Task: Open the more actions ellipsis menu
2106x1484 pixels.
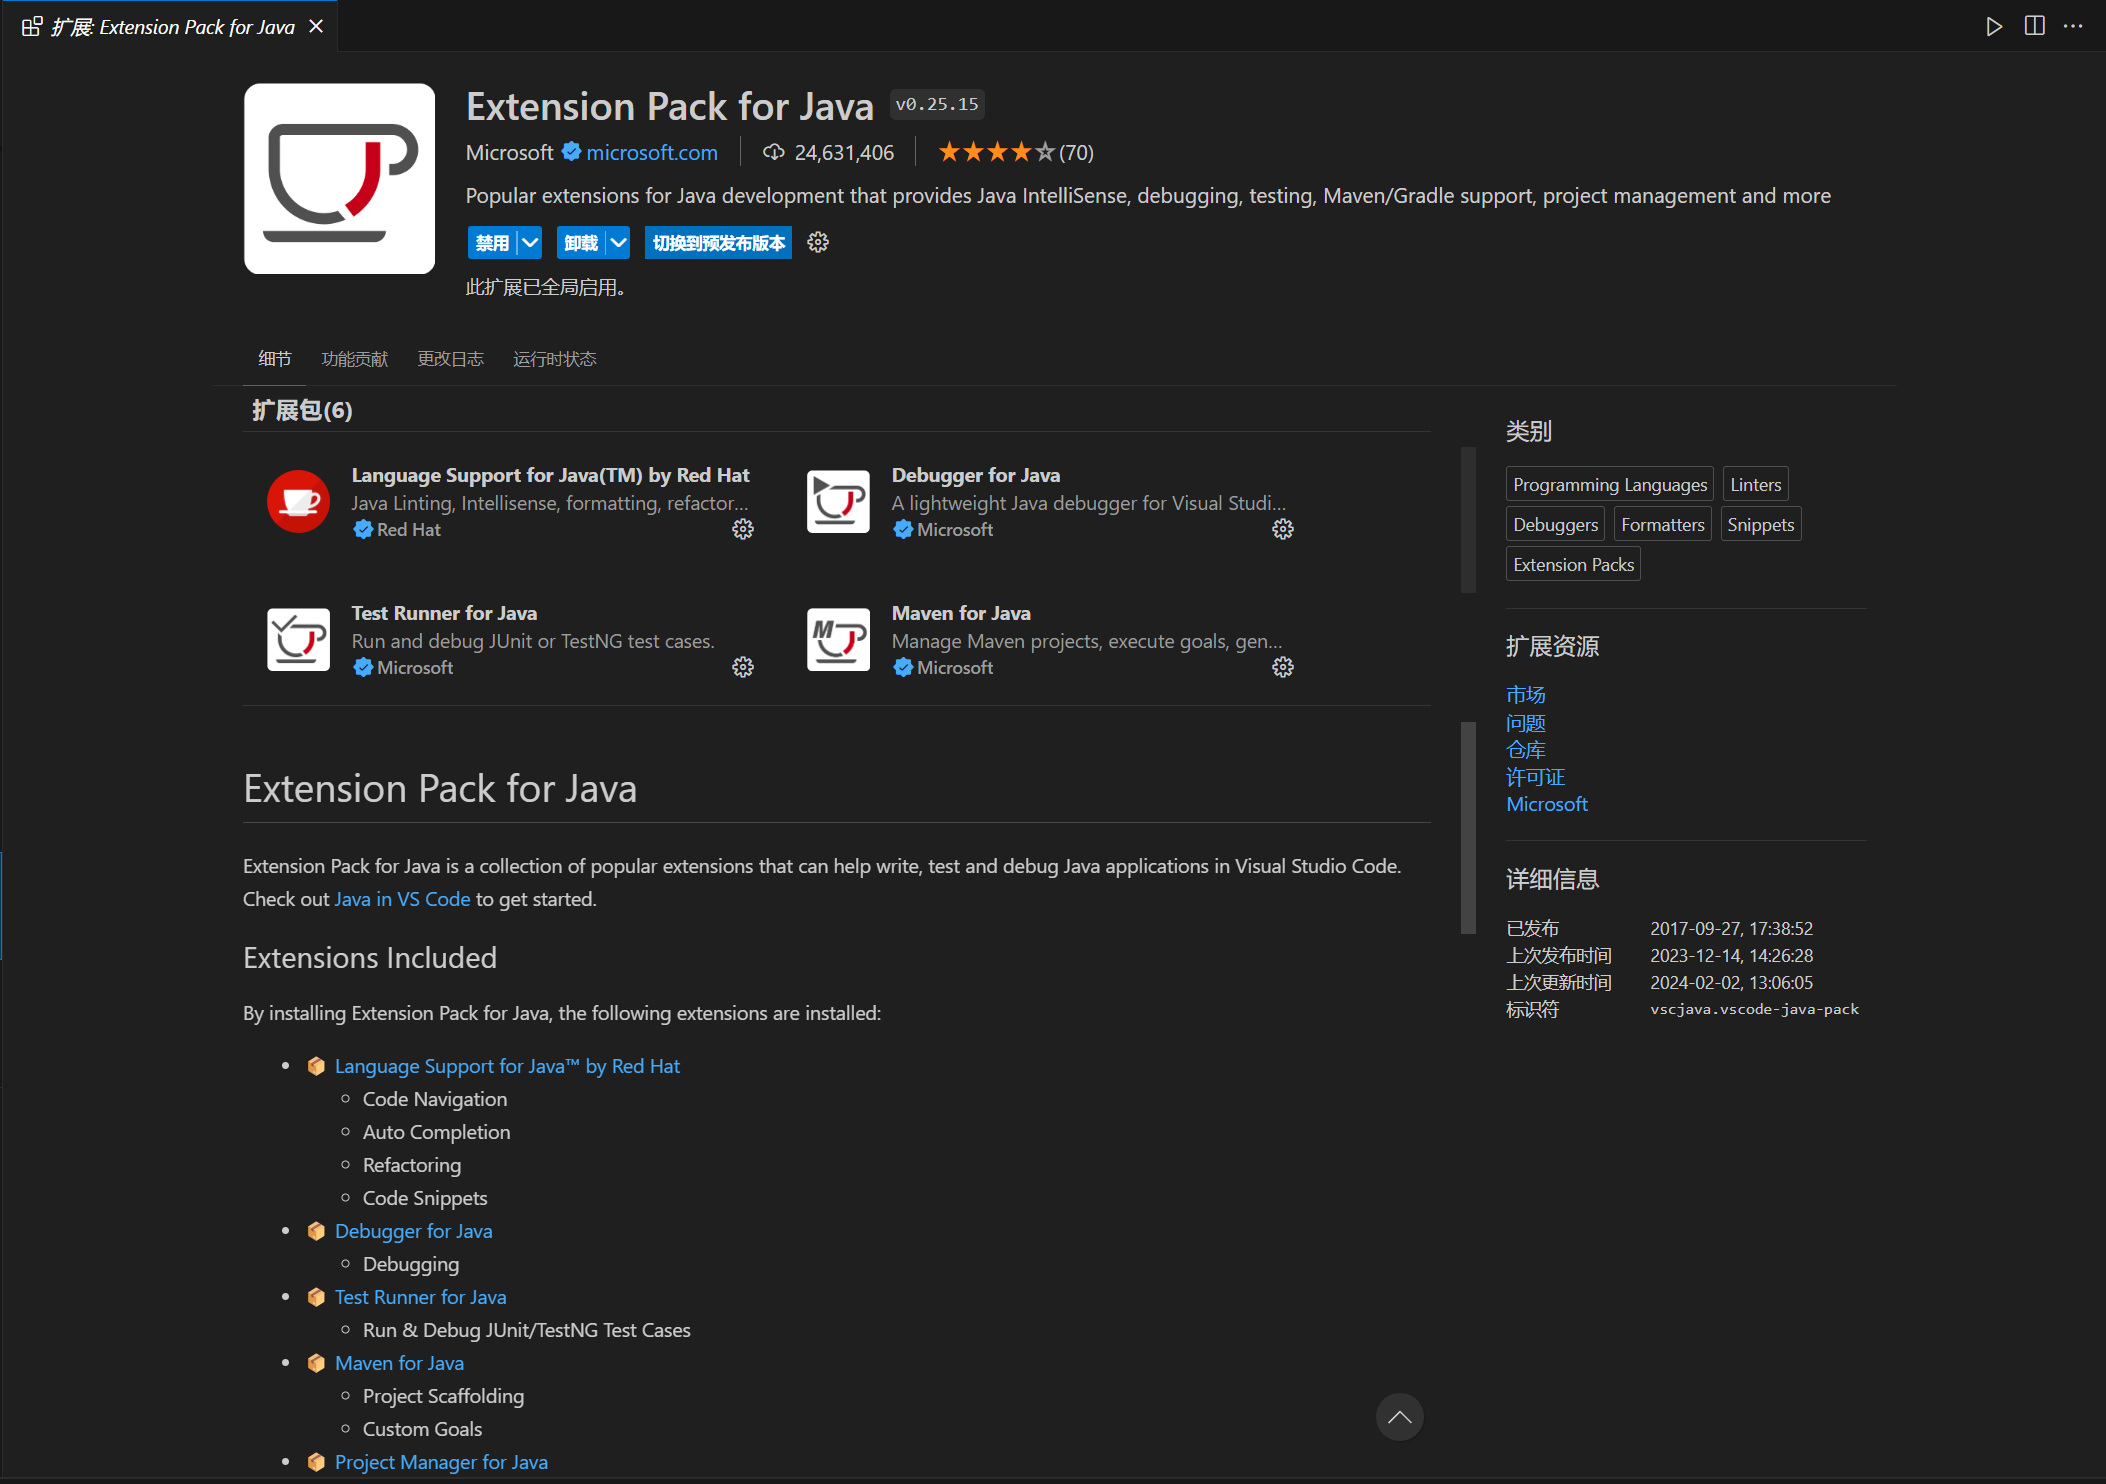Action: point(2073,26)
